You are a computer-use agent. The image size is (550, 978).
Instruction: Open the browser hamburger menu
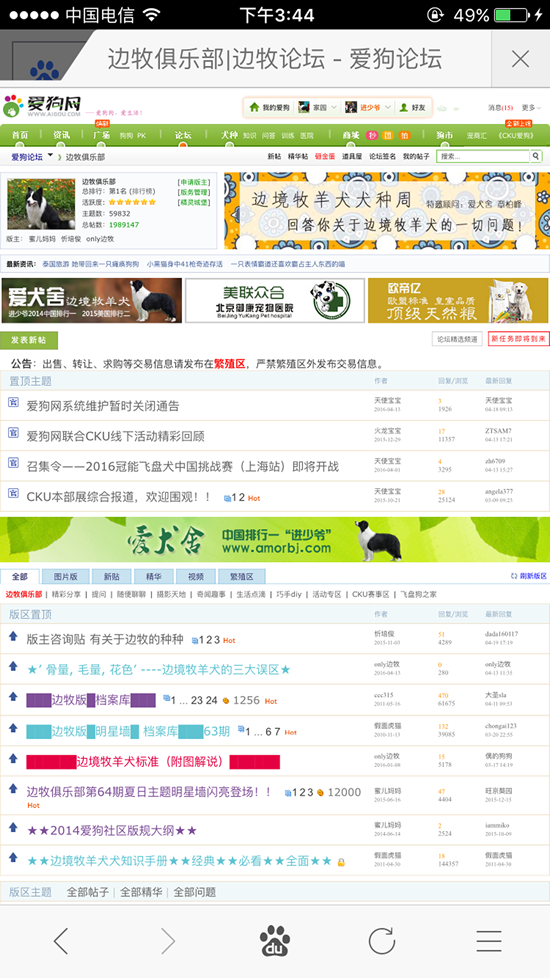pos(489,941)
